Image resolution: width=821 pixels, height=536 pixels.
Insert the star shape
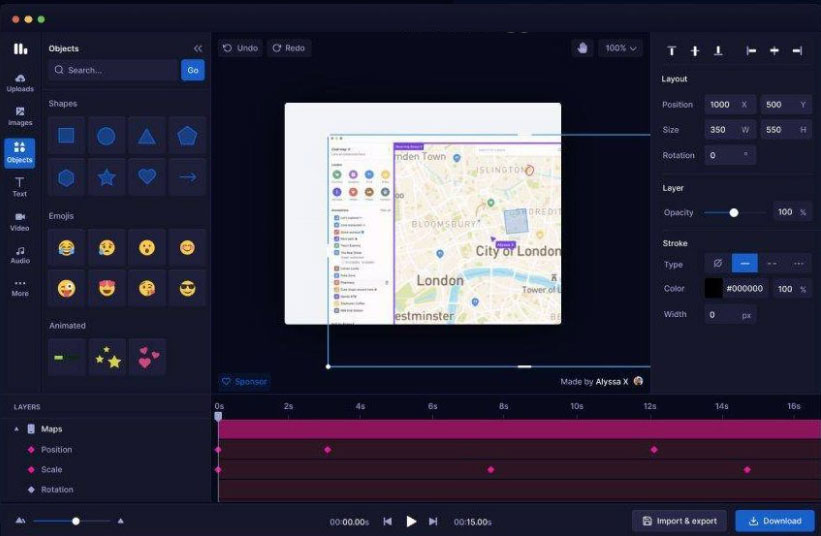click(106, 178)
